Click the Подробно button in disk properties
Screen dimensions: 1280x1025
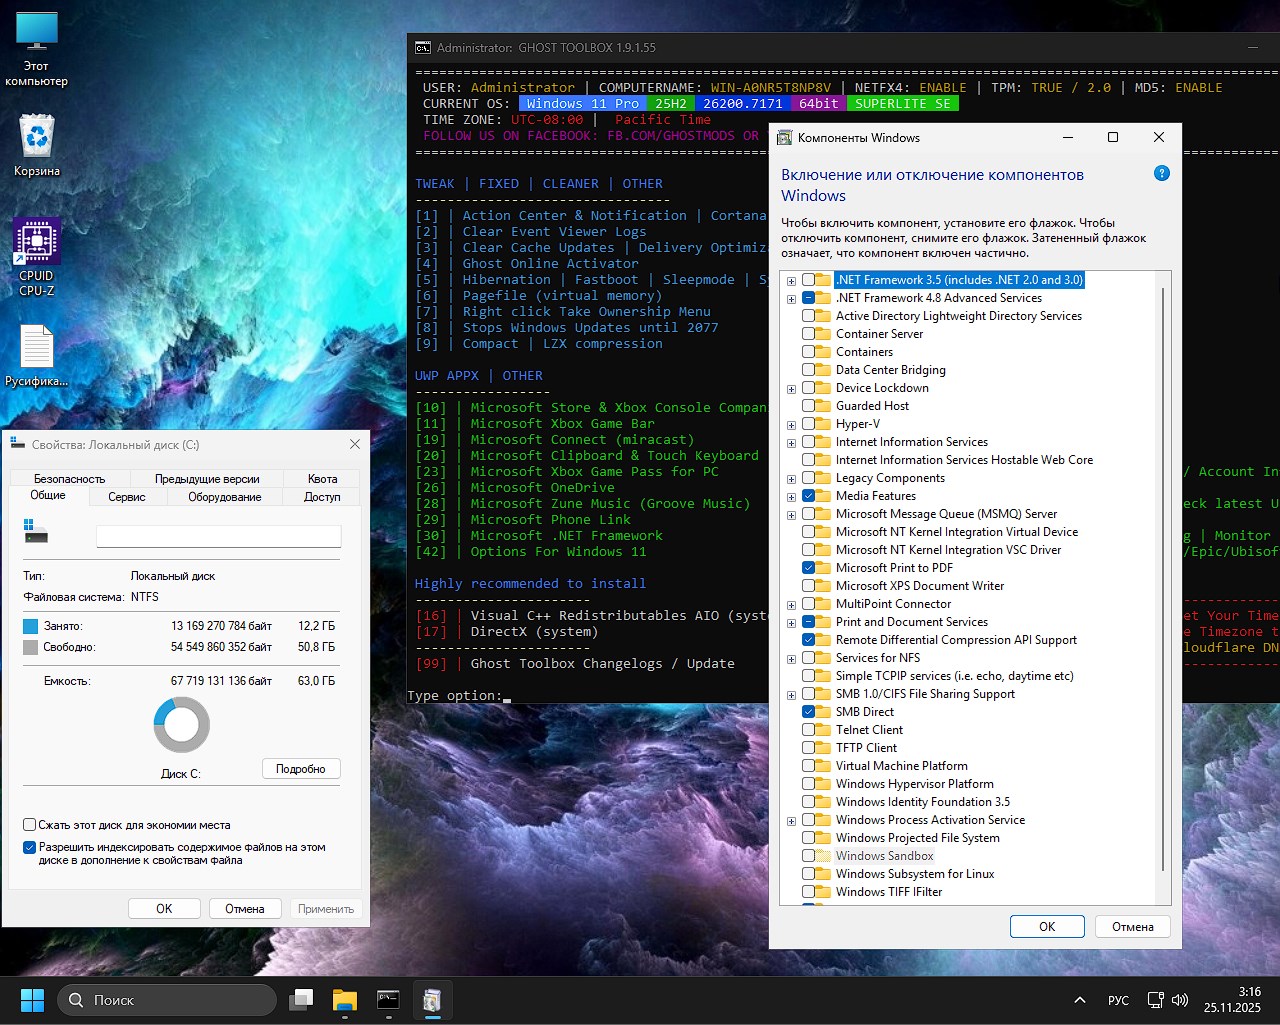click(x=301, y=768)
